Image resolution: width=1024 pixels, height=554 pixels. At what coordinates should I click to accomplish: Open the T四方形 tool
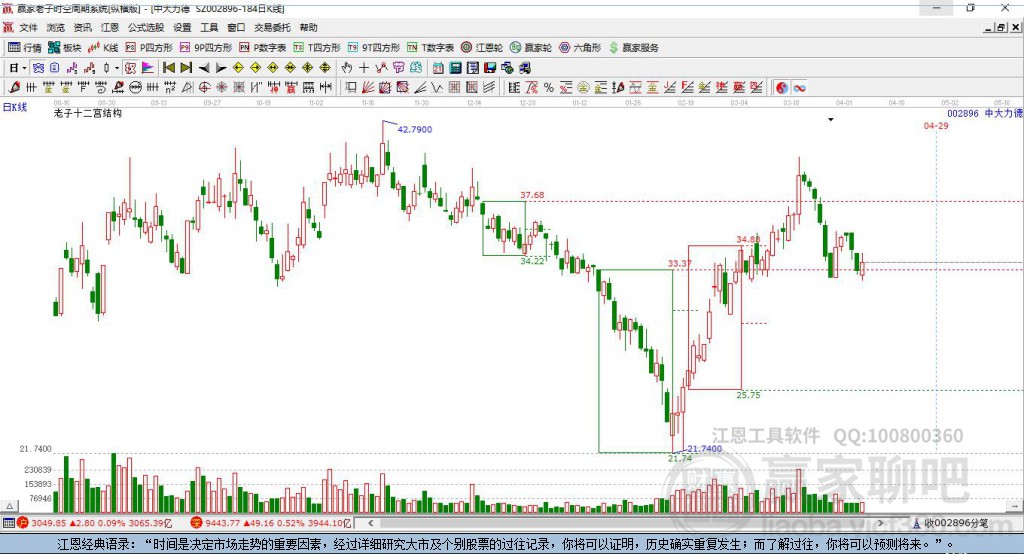click(317, 48)
